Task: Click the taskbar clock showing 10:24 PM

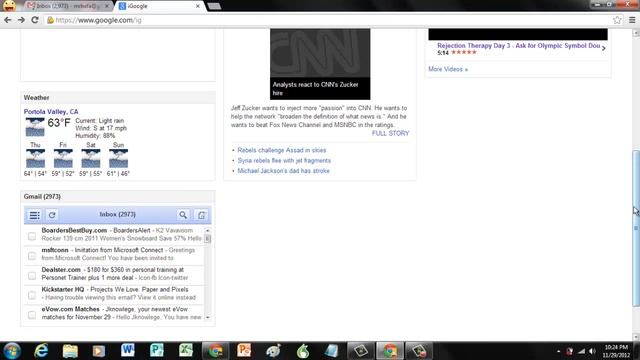Action: click(616, 351)
